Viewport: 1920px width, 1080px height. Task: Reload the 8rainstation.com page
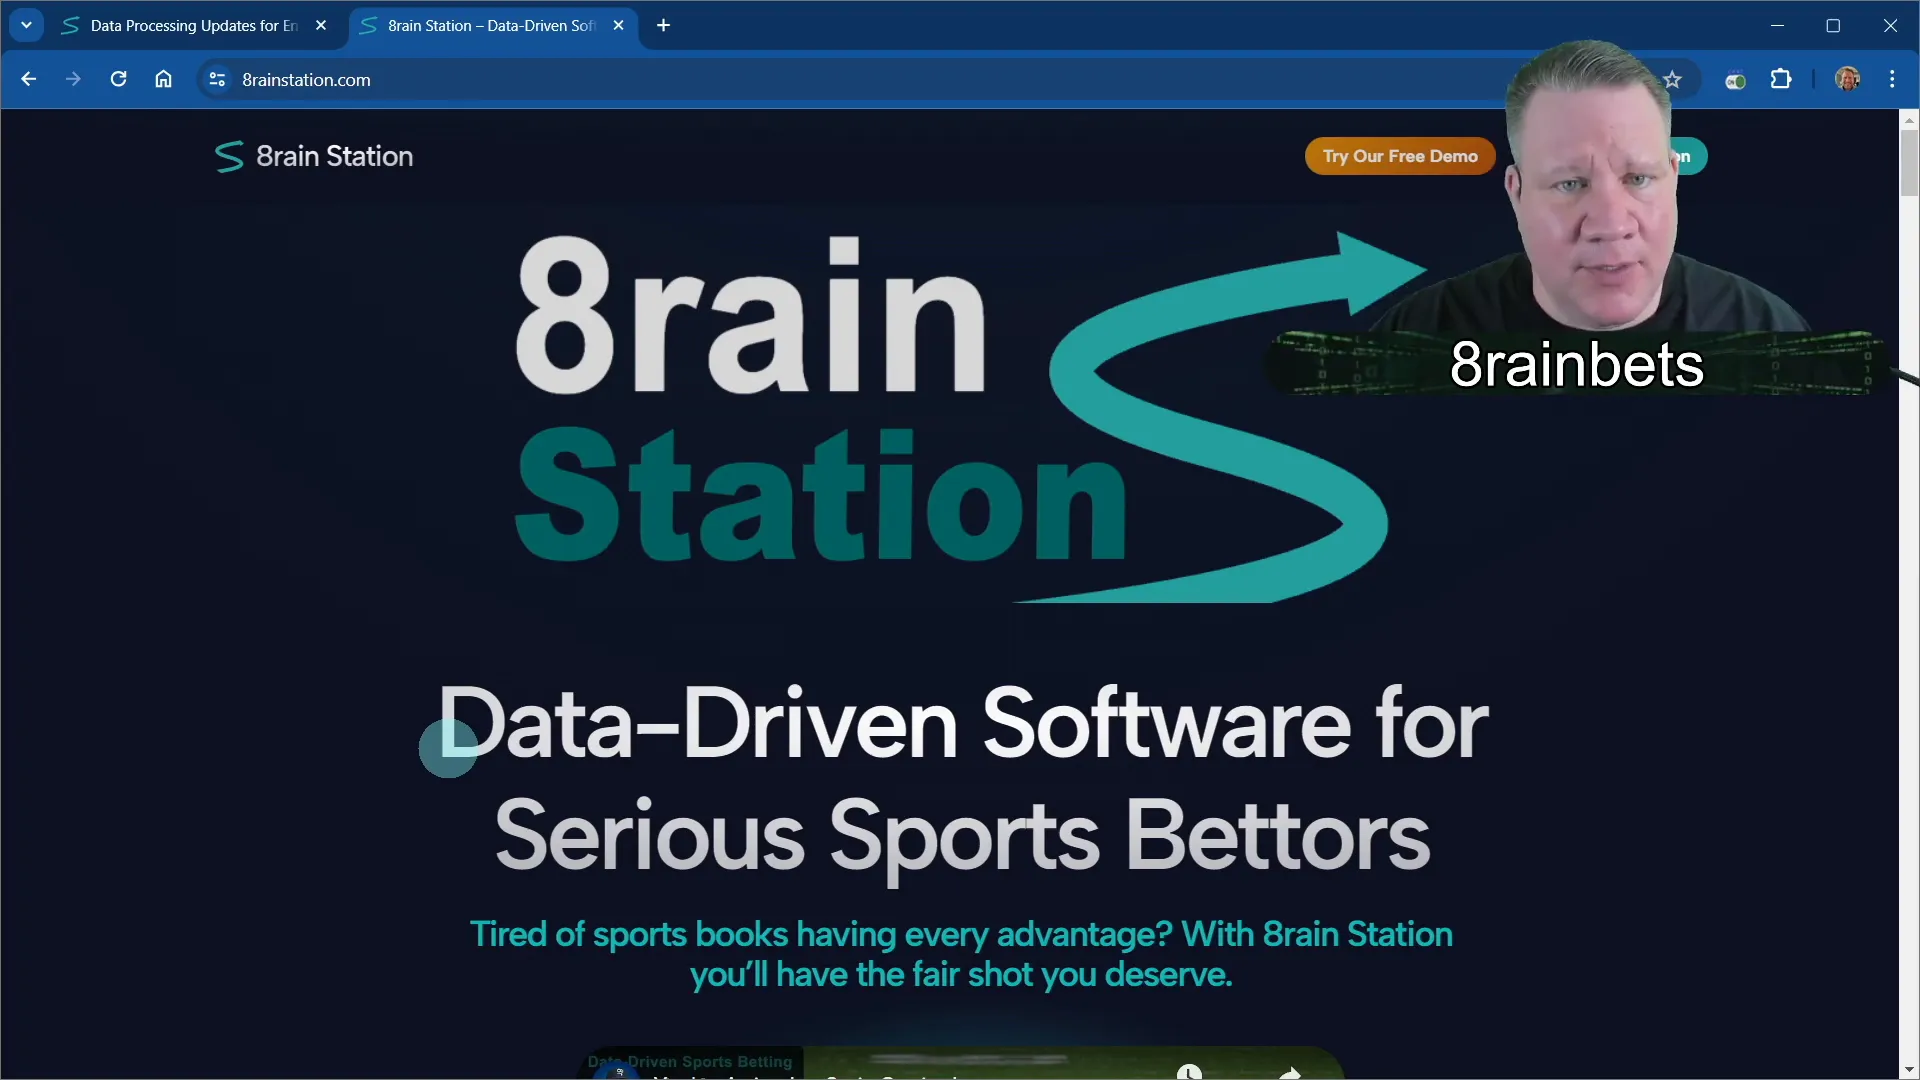pos(118,79)
